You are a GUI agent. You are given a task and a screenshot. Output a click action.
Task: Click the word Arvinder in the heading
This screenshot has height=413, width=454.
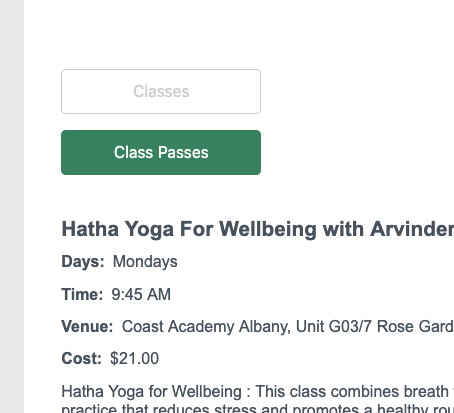[x=412, y=229]
